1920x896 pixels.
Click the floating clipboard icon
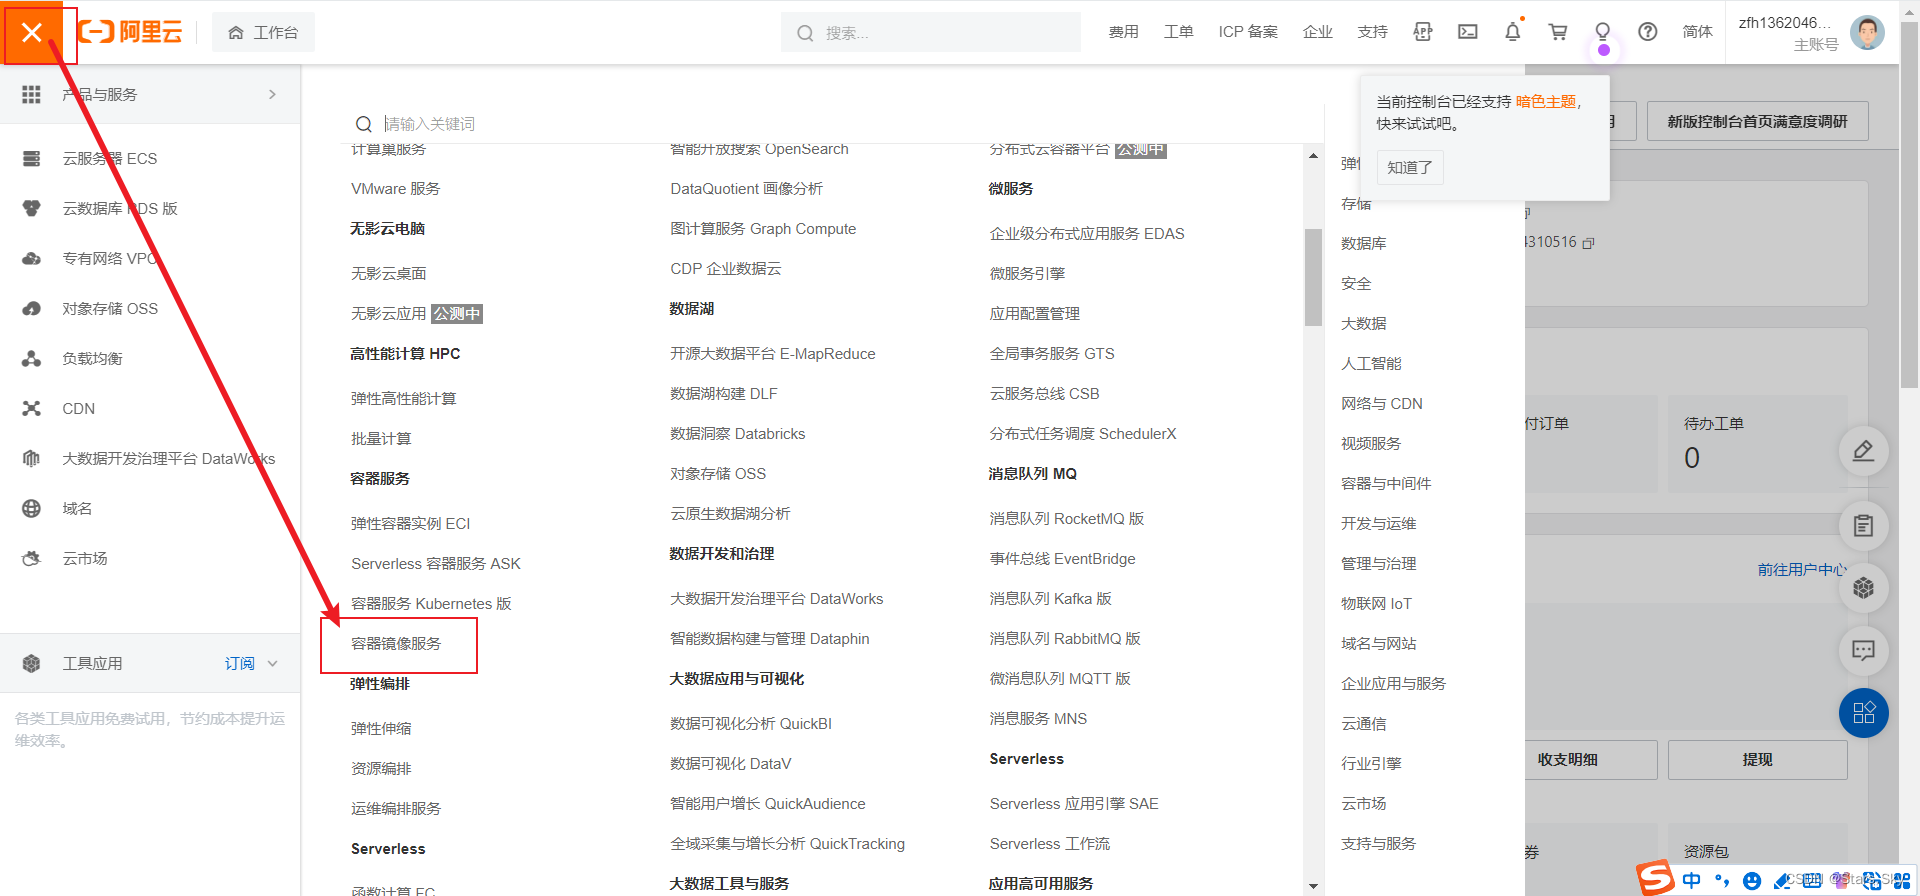pyautogui.click(x=1863, y=526)
